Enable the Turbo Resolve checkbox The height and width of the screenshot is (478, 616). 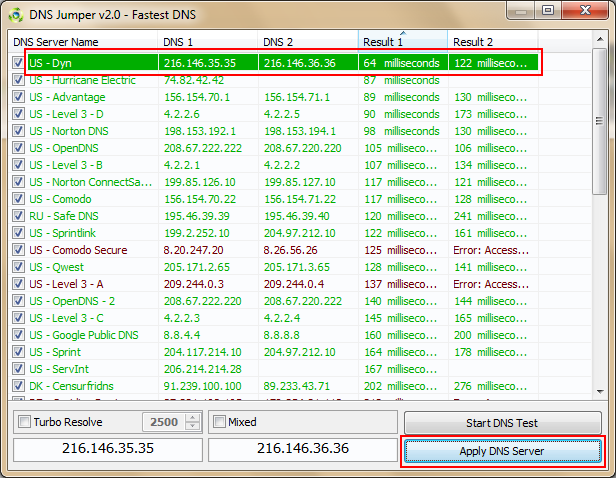pos(24,422)
